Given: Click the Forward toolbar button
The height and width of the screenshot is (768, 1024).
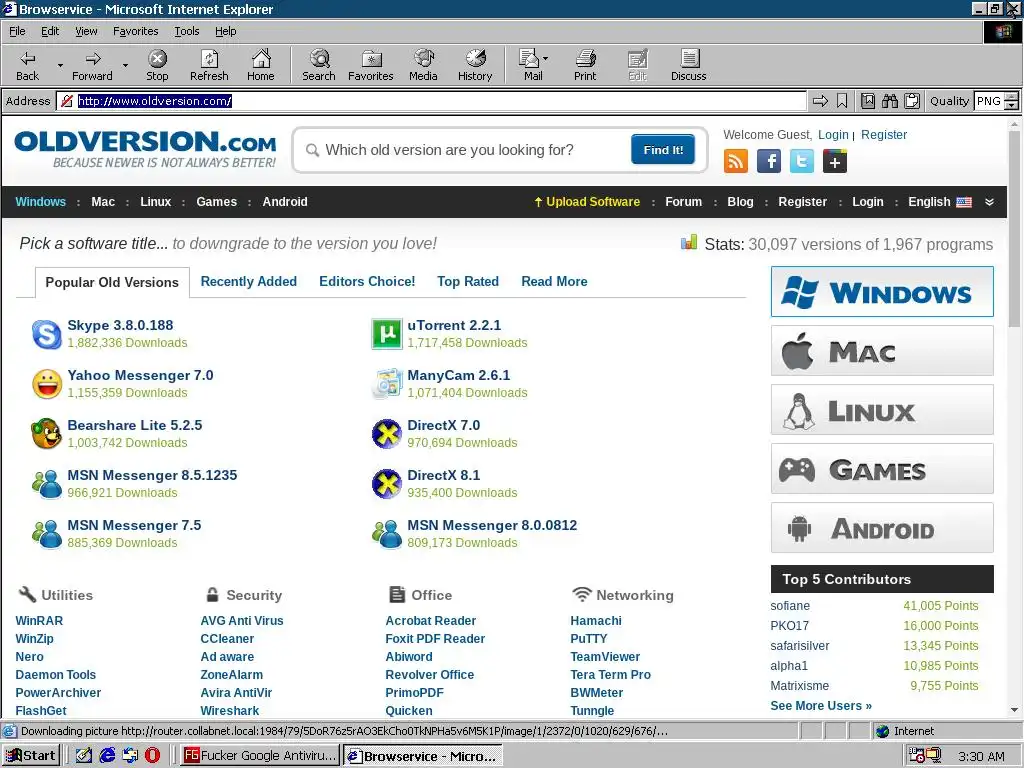Looking at the screenshot, I should pos(93,65).
